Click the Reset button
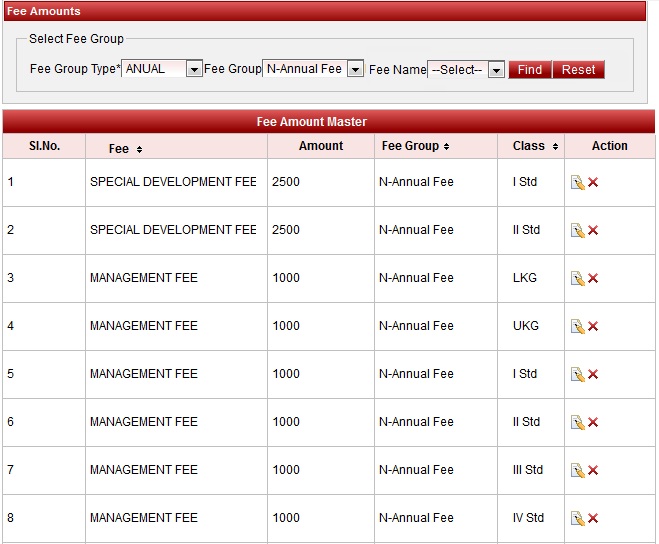The width and height of the screenshot is (659, 544). tap(578, 70)
